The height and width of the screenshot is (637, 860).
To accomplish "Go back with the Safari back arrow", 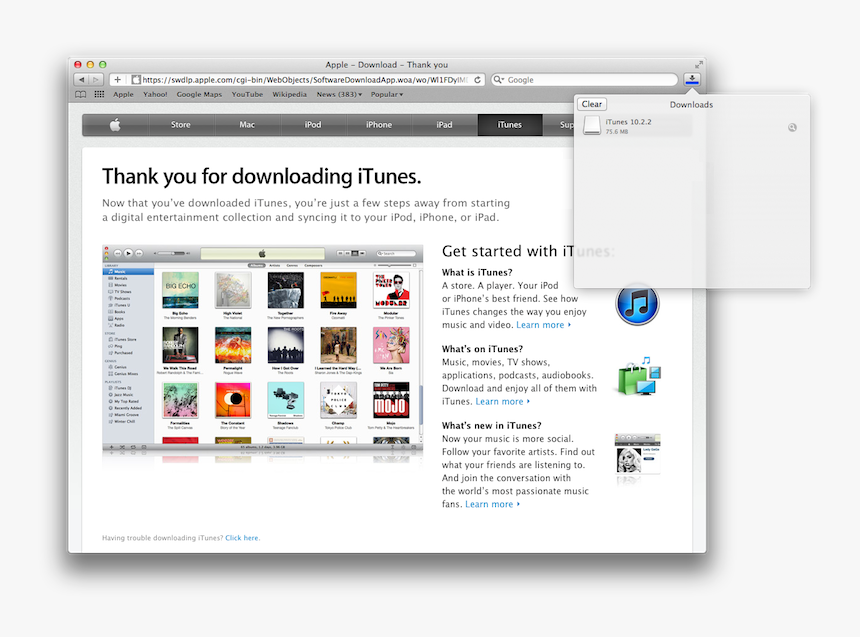I will [81, 80].
